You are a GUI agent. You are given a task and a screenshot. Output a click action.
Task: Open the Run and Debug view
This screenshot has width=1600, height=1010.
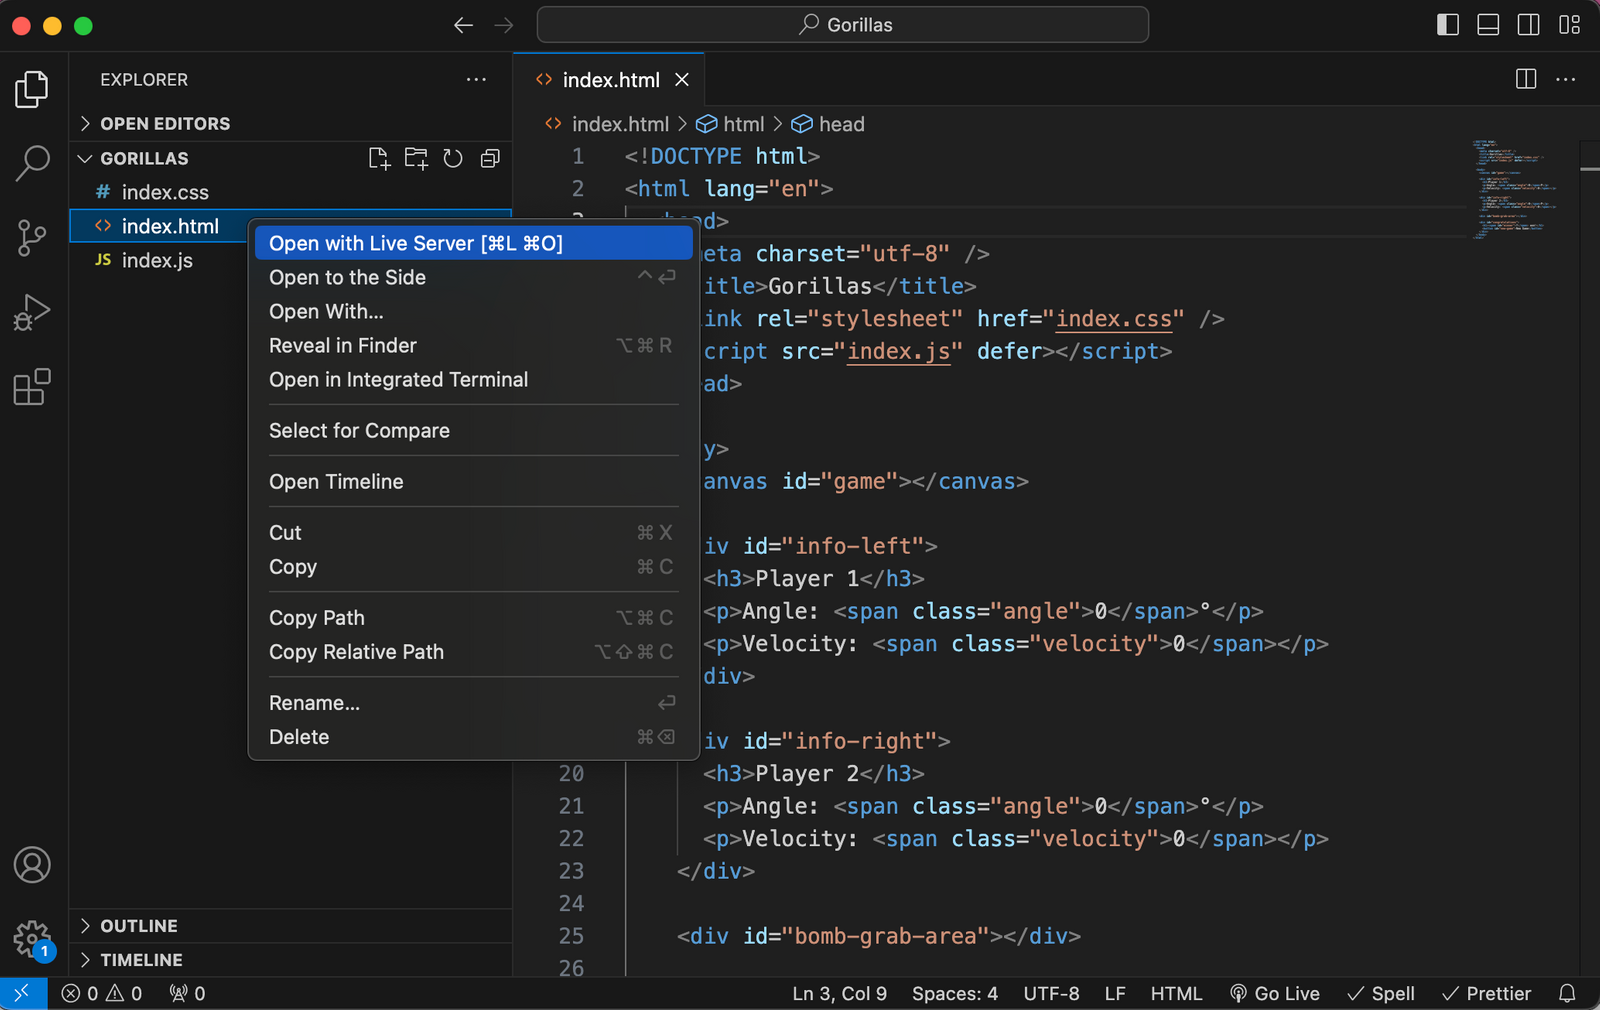click(x=32, y=312)
